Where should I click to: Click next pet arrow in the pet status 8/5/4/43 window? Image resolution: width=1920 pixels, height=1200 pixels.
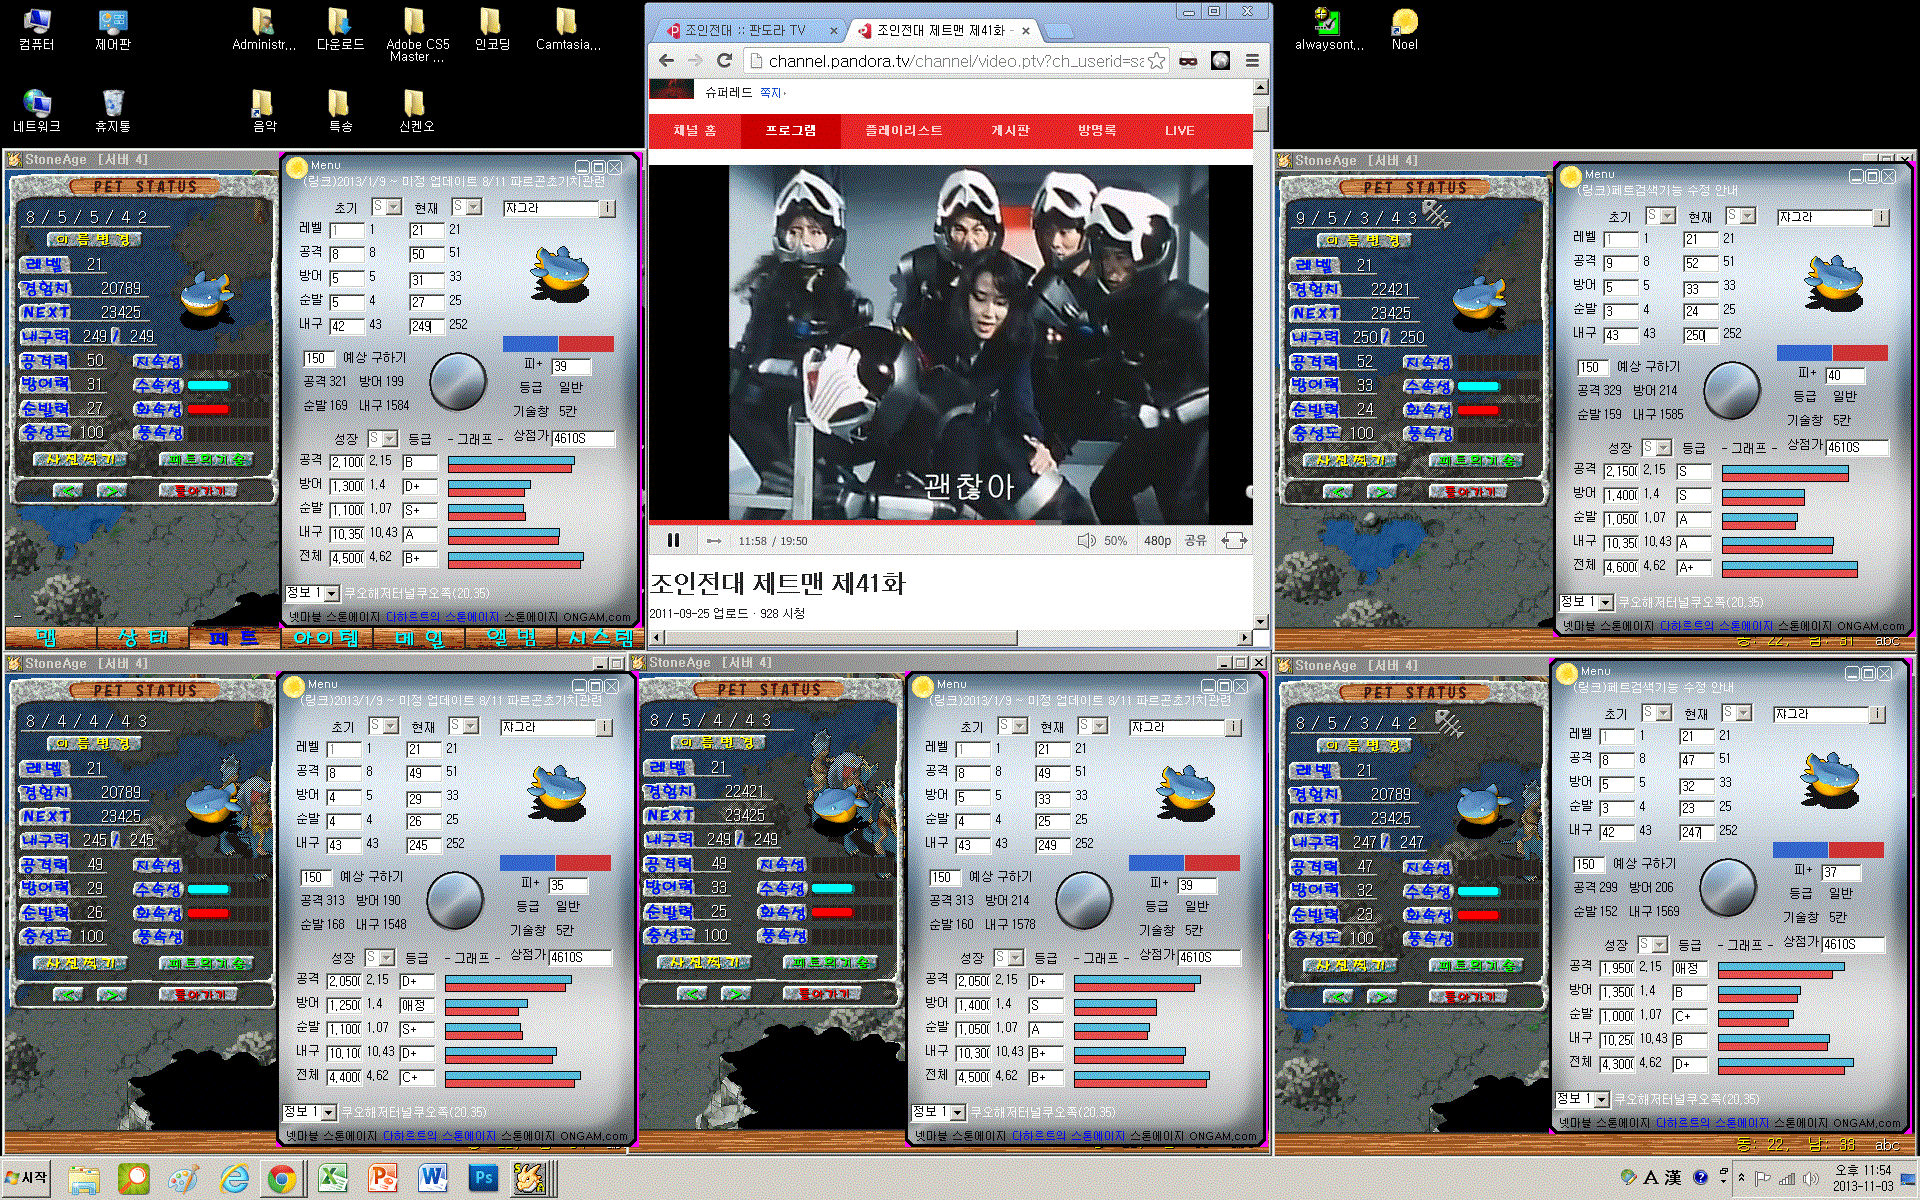(x=736, y=994)
